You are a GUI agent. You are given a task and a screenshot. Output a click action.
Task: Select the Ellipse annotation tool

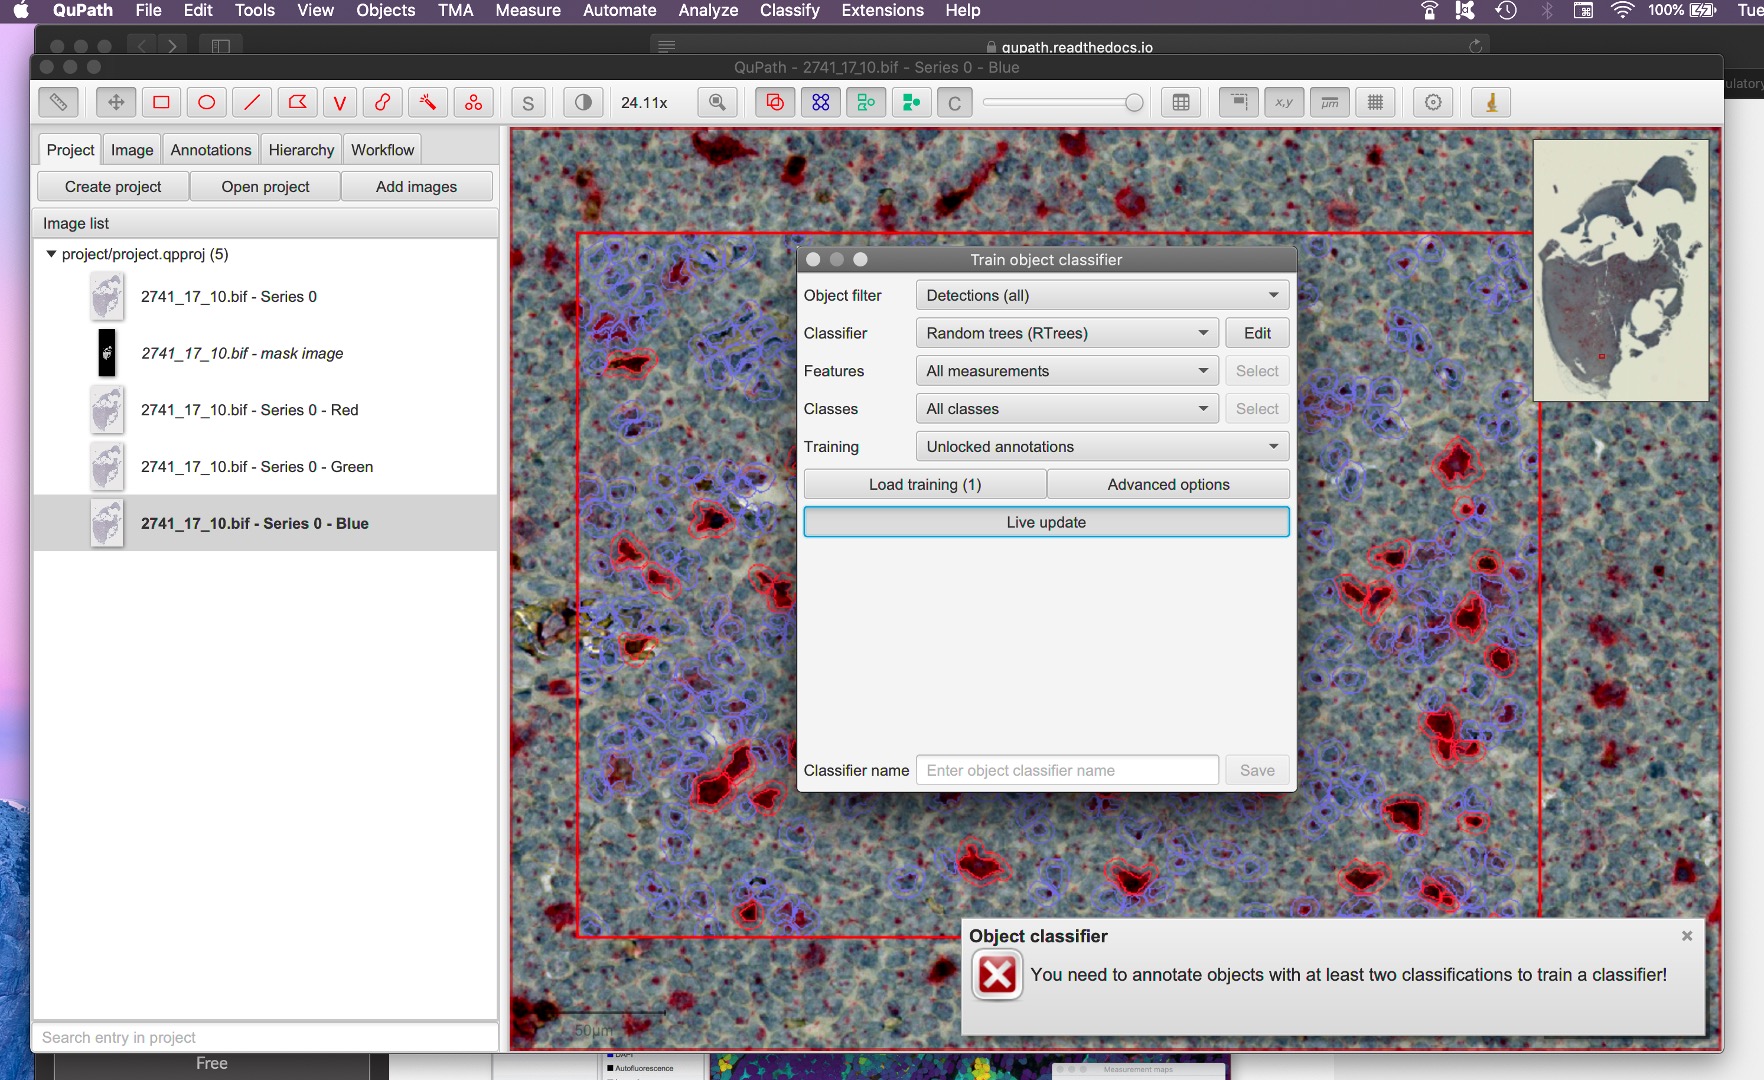206,102
